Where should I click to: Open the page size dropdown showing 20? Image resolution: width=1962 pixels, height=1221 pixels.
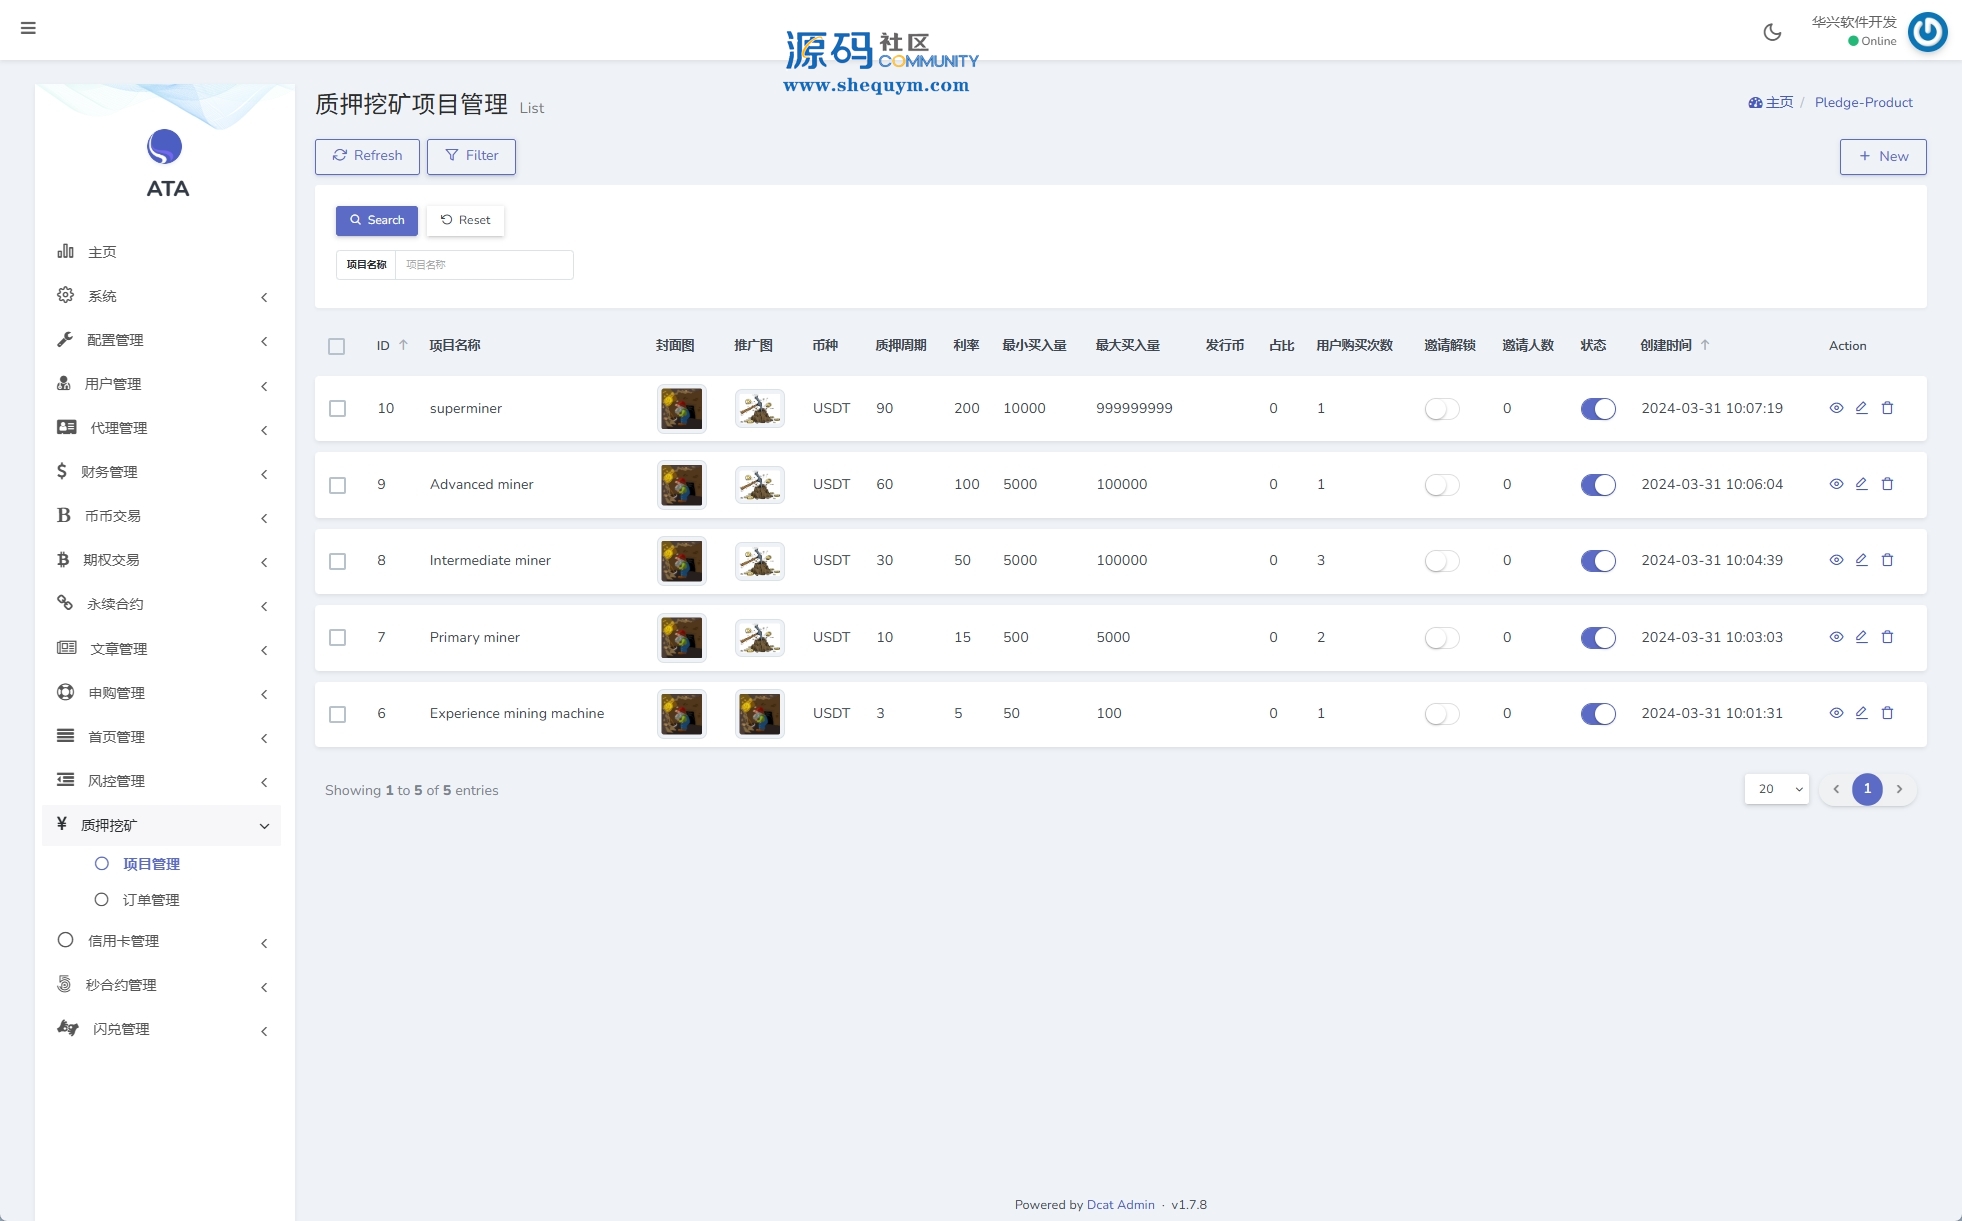[1777, 789]
